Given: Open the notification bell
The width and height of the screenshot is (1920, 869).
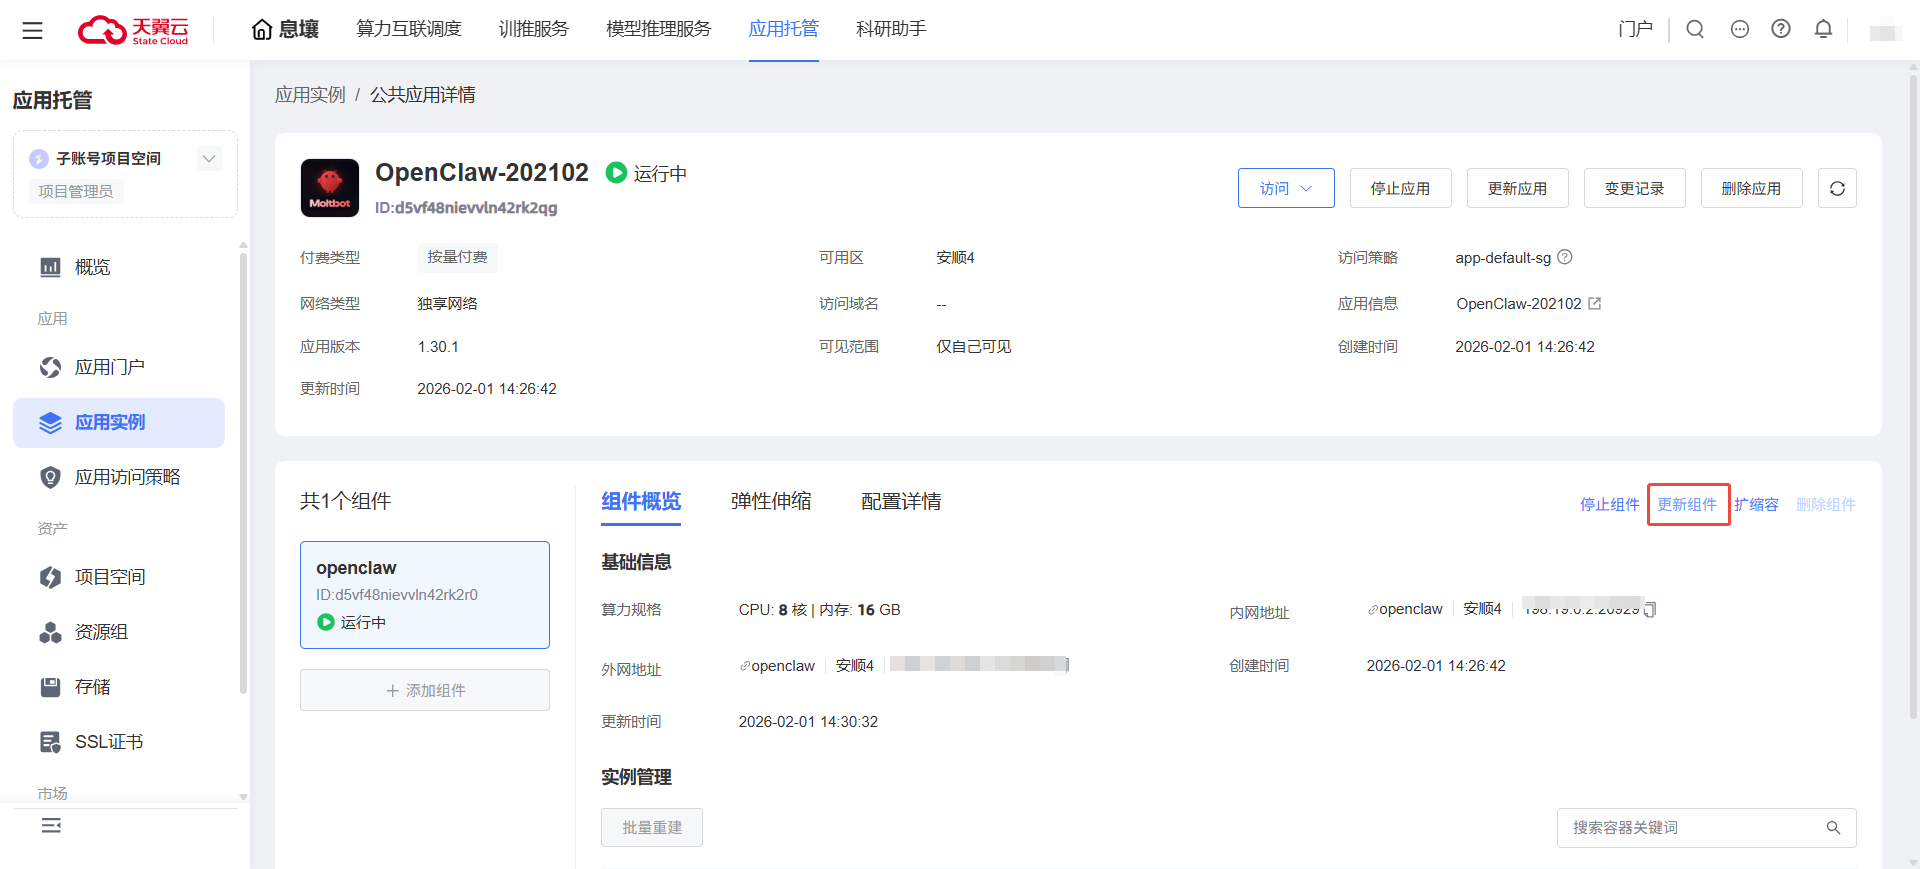Looking at the screenshot, I should 1823,29.
